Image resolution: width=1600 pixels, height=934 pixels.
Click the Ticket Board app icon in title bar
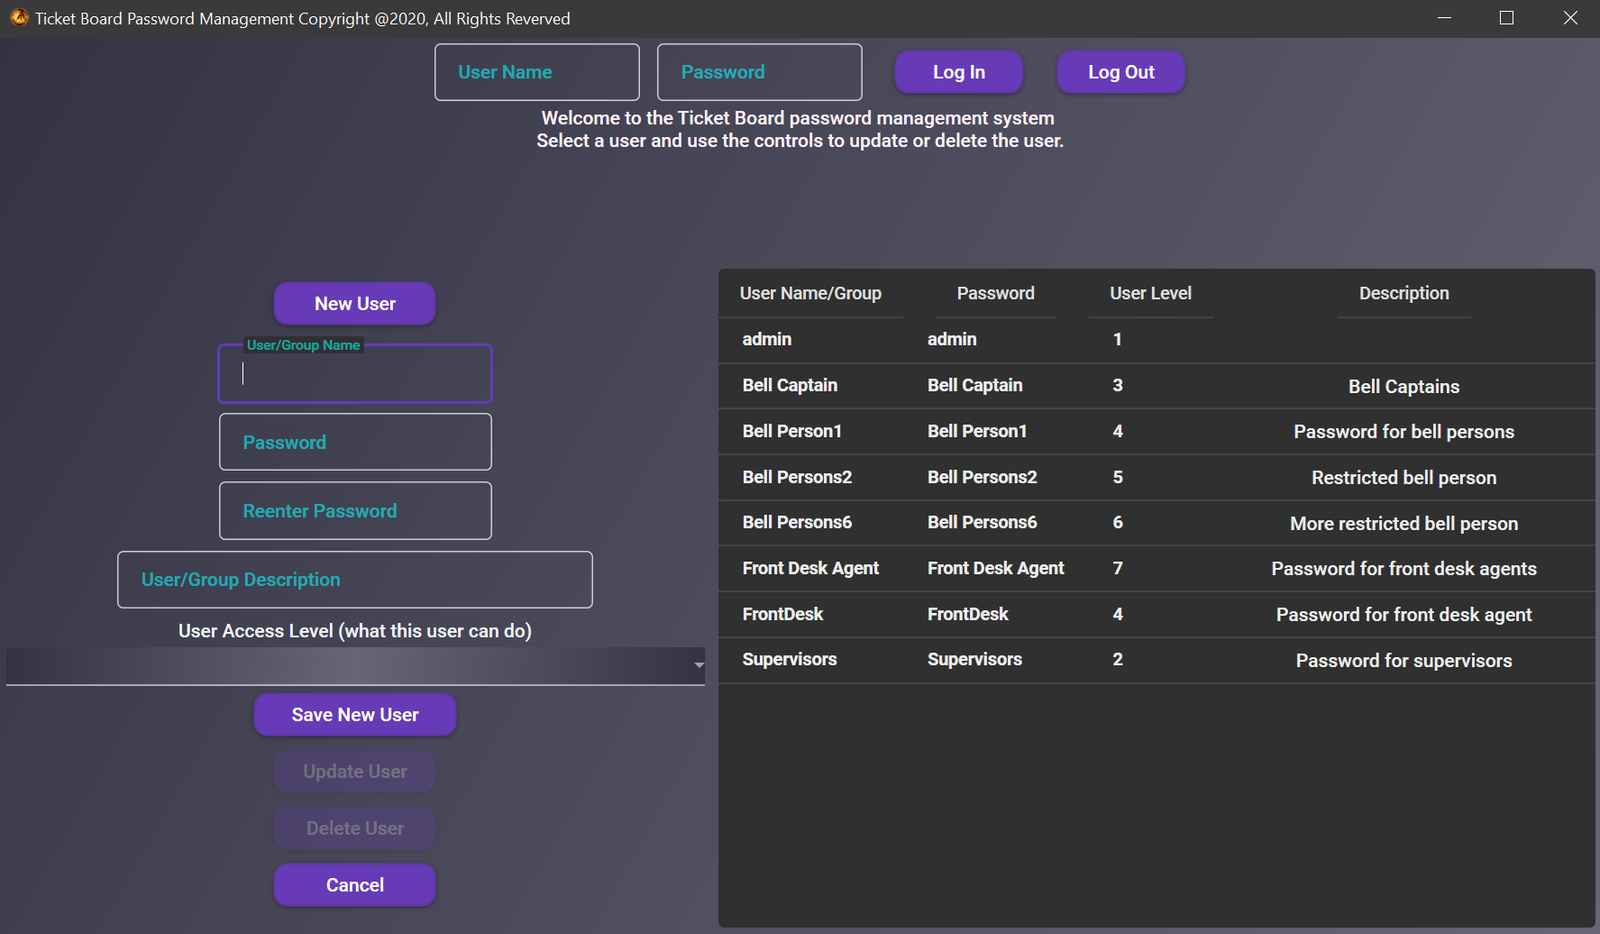18,18
